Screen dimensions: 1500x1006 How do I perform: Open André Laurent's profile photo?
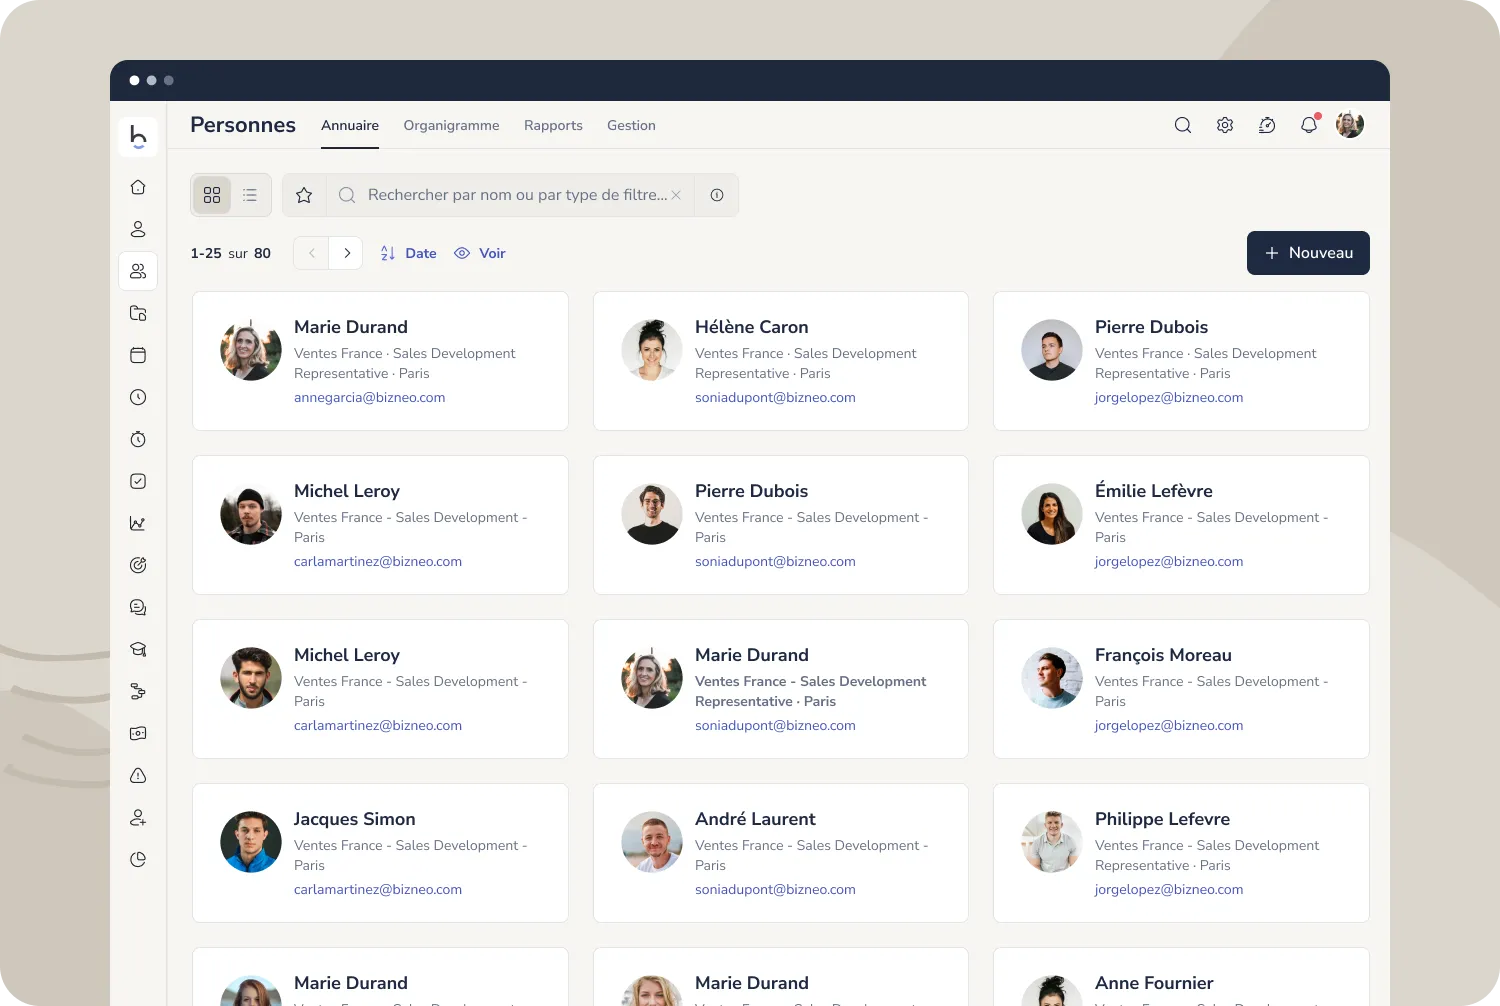652,842
